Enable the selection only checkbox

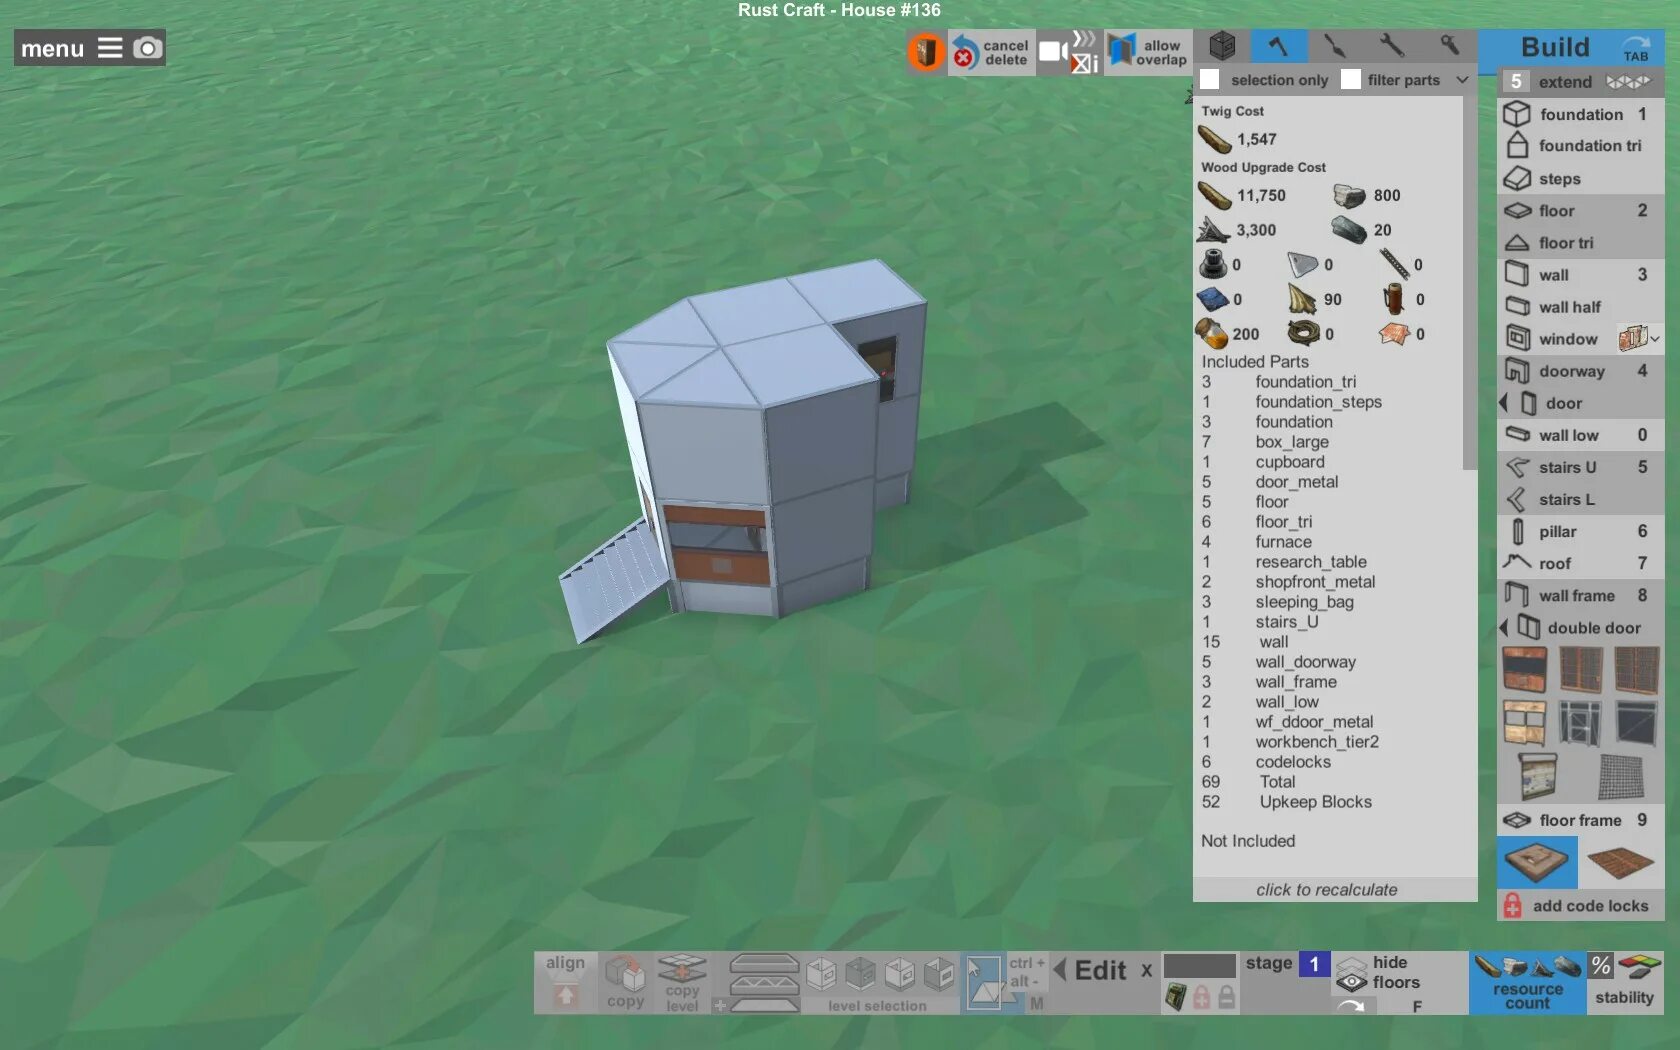point(1210,80)
